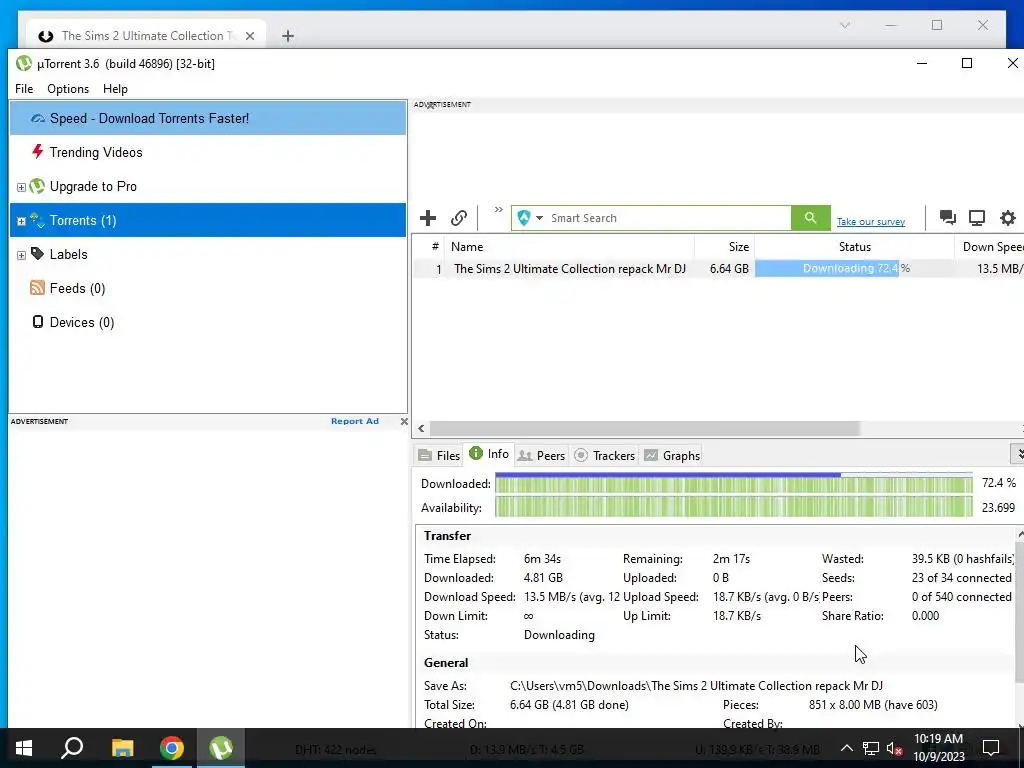Open new browser tab with plus button

(x=287, y=36)
